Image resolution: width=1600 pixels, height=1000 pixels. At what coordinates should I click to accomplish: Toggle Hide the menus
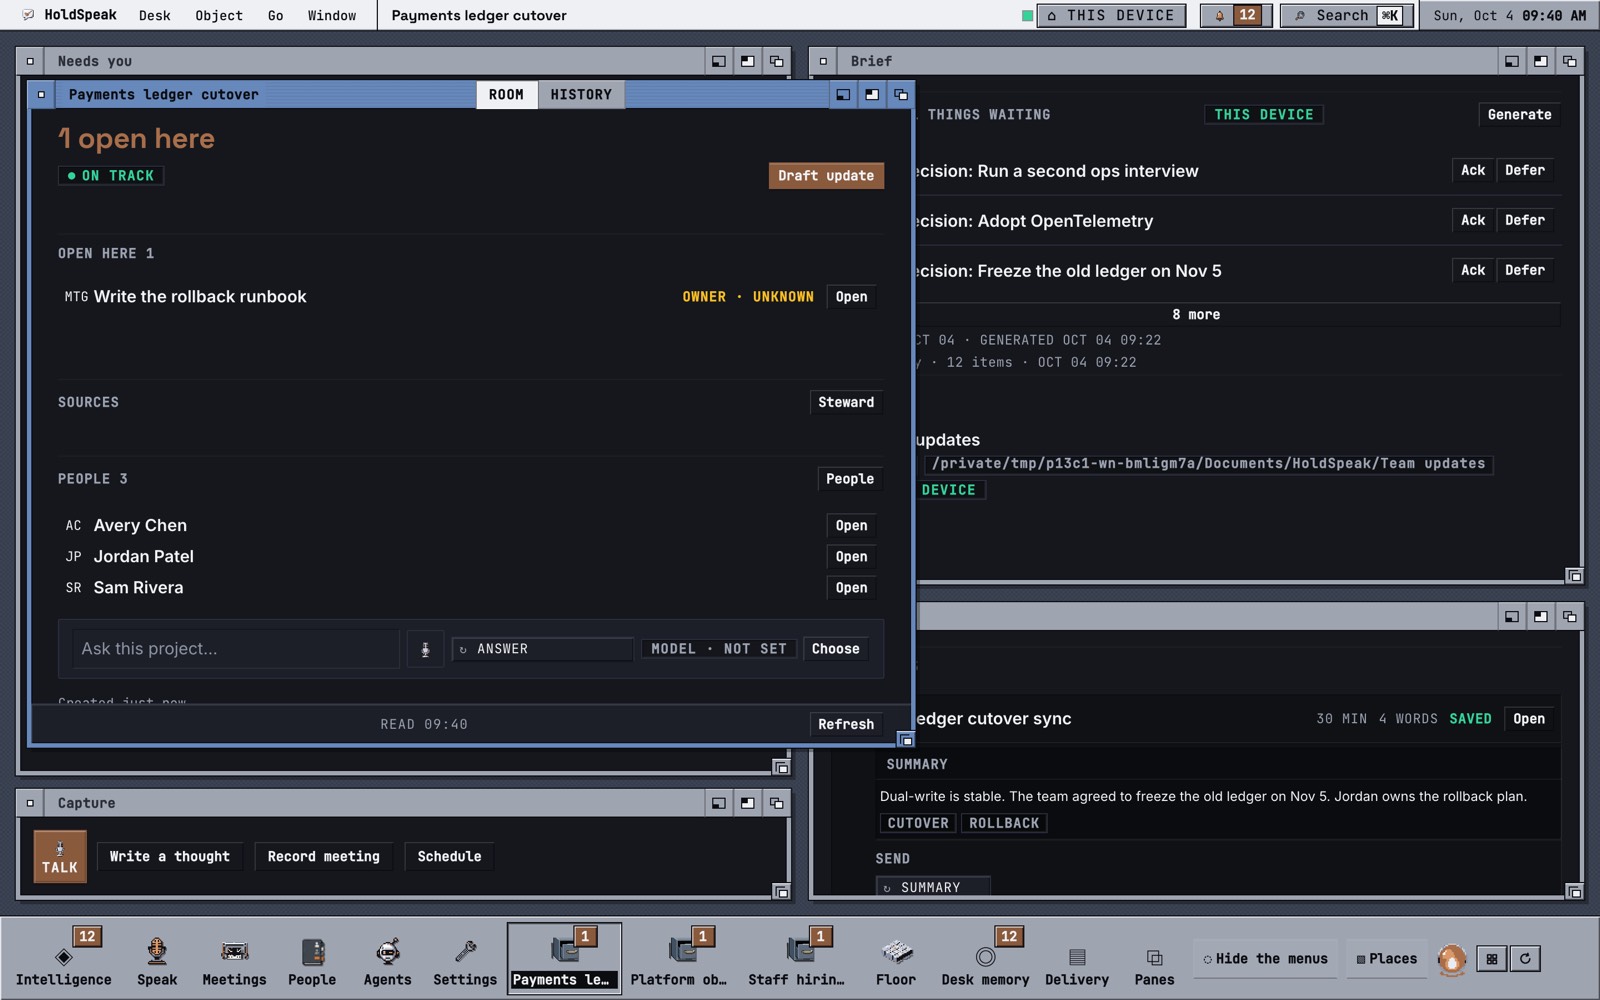pos(1266,959)
